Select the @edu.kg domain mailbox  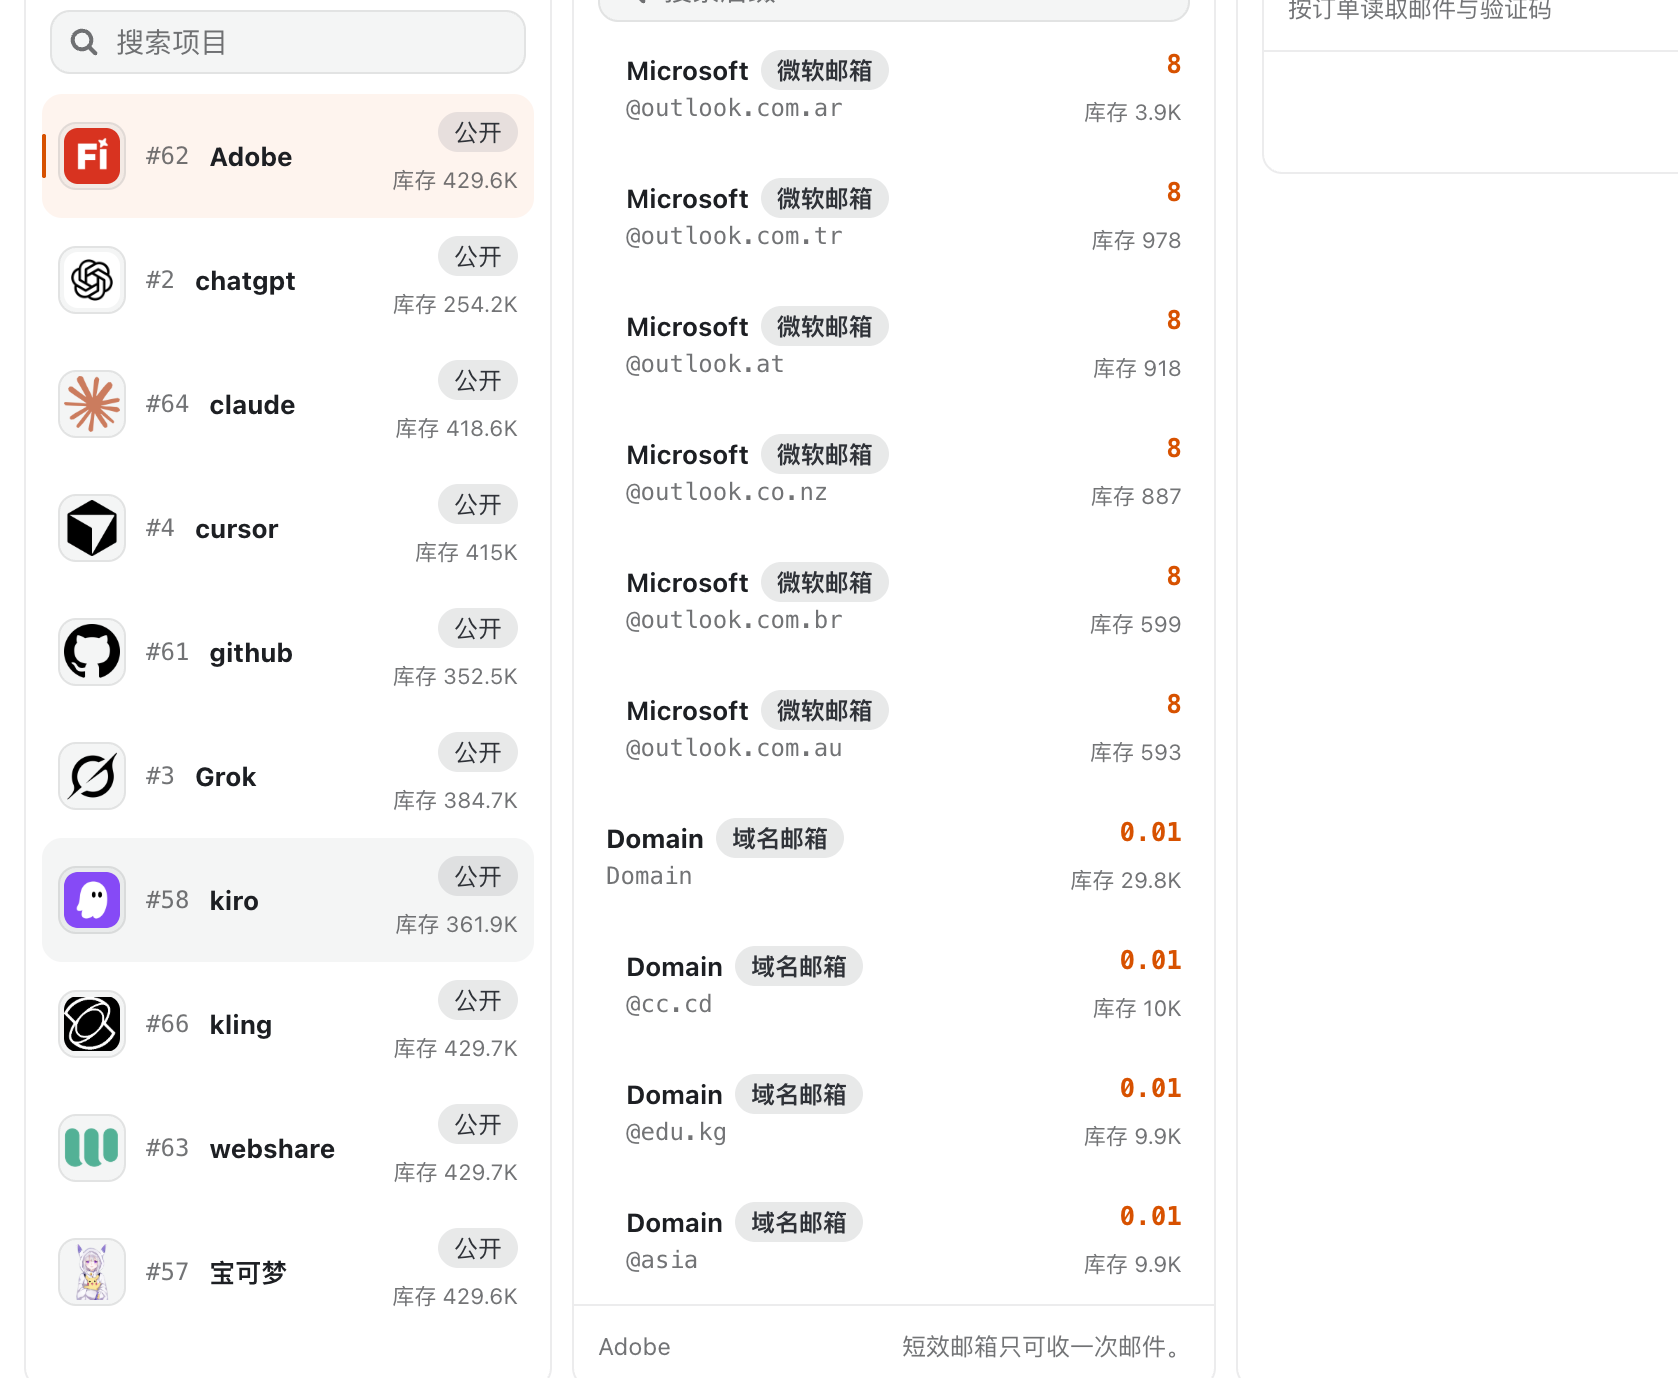pos(894,1112)
